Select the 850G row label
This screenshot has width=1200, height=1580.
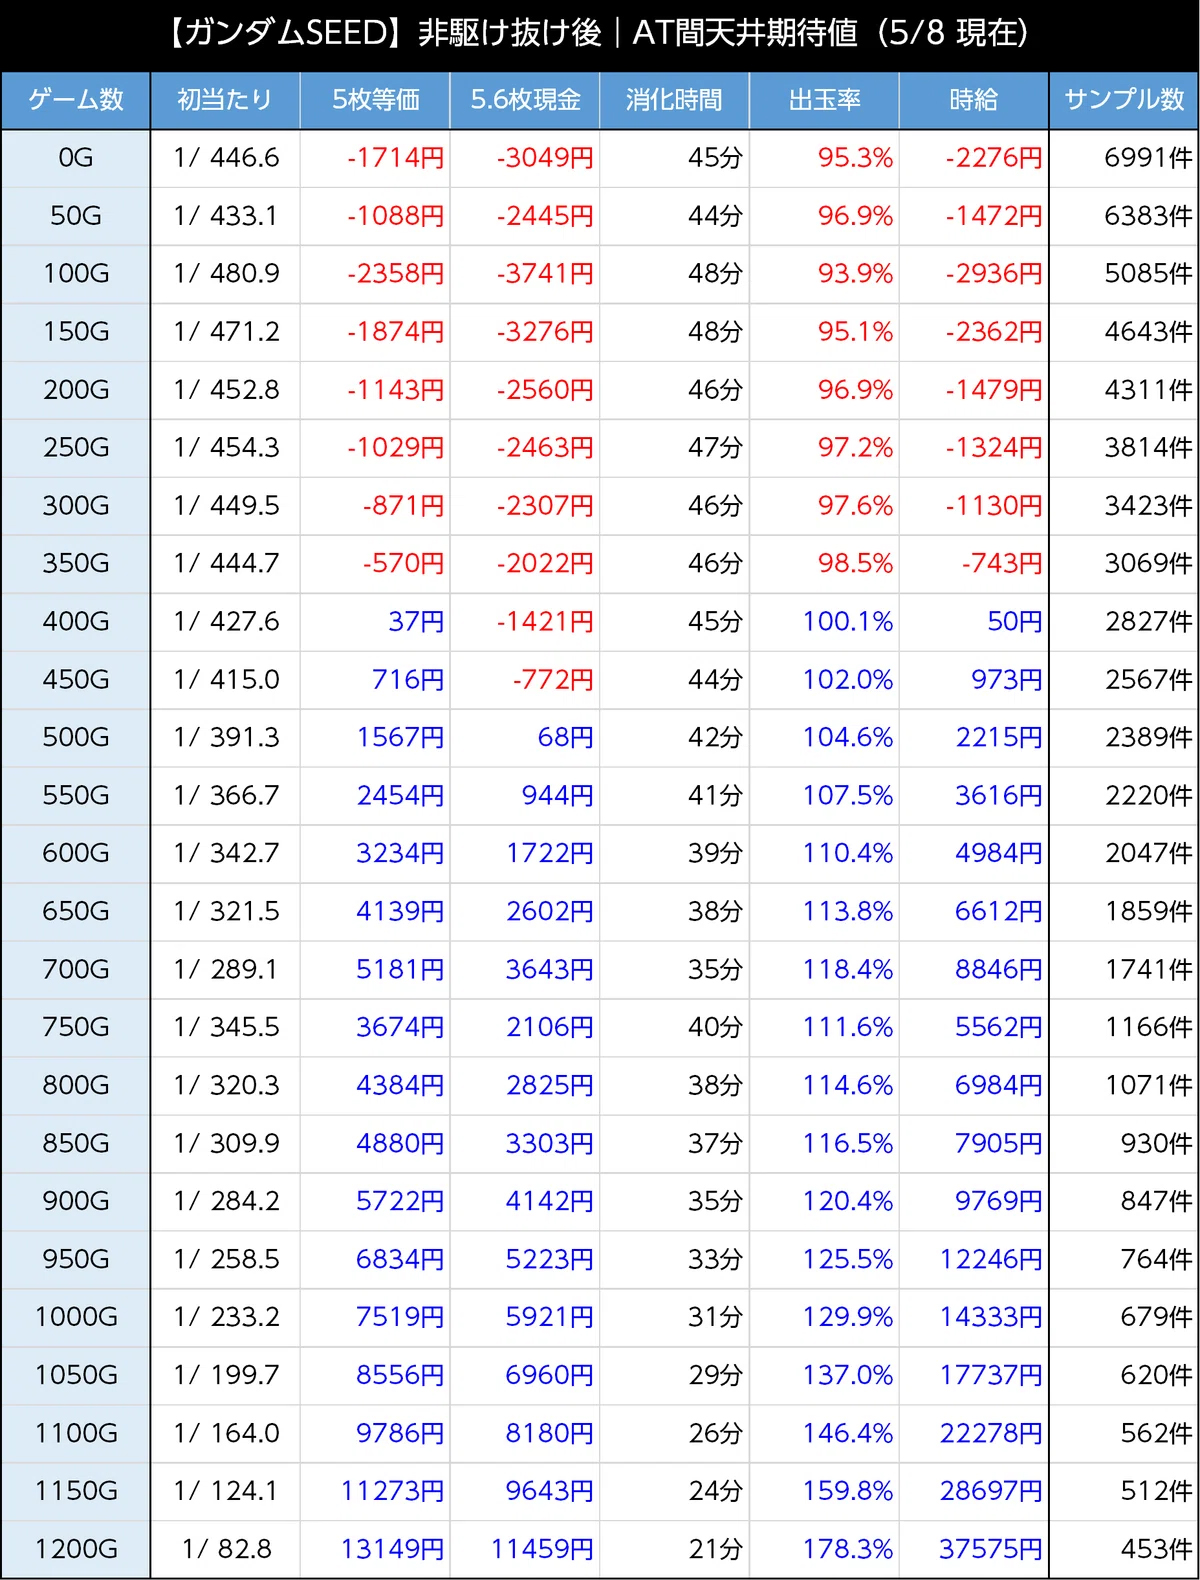pos(76,1144)
